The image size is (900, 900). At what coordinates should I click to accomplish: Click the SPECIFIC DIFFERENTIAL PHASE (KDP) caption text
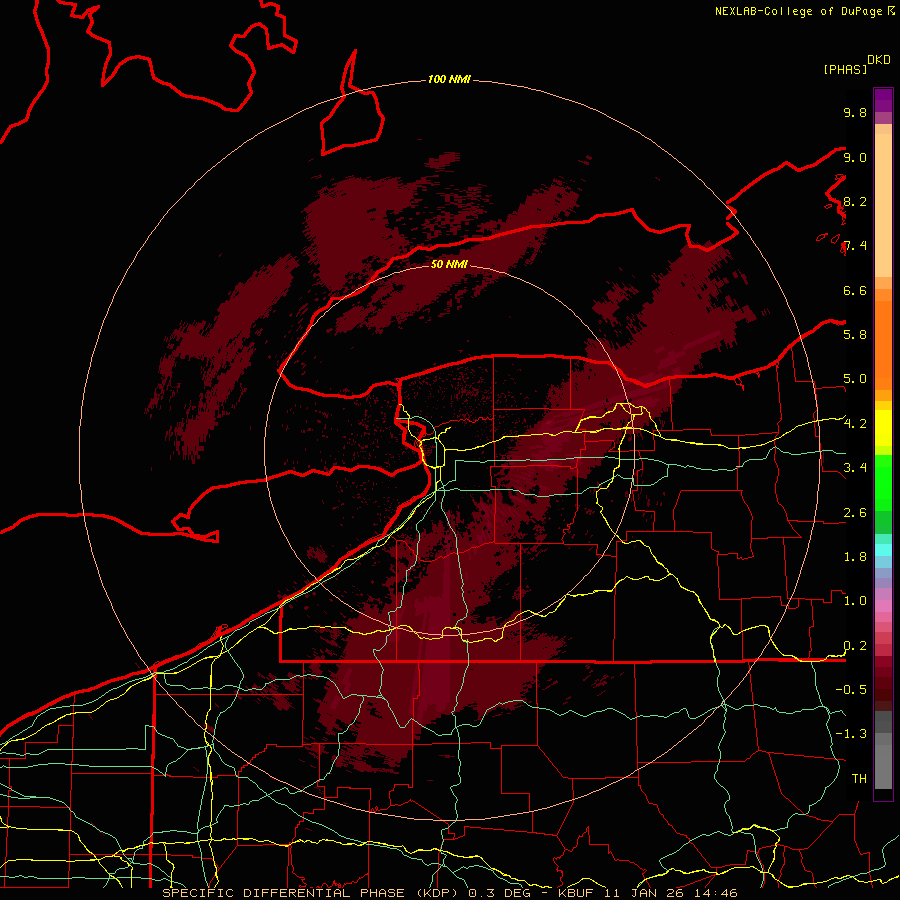coord(312,893)
